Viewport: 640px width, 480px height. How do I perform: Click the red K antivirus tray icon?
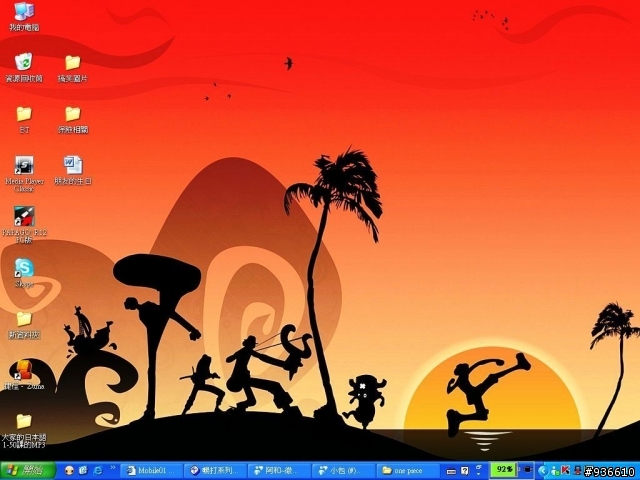click(x=565, y=470)
